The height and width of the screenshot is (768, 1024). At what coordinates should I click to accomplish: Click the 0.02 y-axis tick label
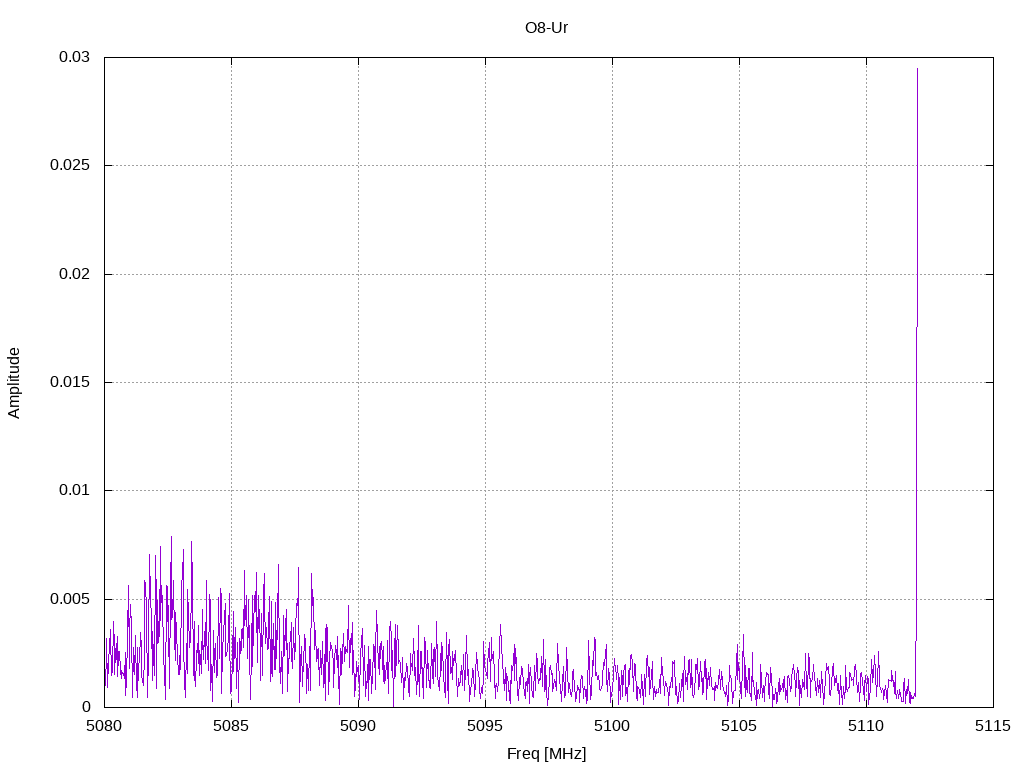coord(74,274)
